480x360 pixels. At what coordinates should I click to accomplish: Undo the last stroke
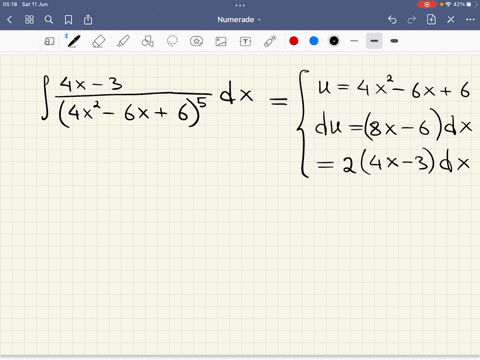pos(392,20)
